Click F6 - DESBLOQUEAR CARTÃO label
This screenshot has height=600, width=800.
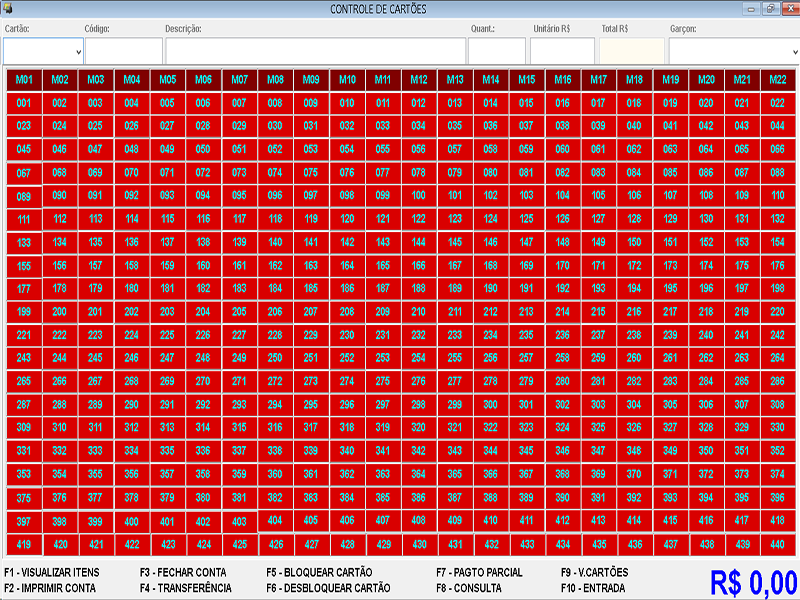pos(329,588)
